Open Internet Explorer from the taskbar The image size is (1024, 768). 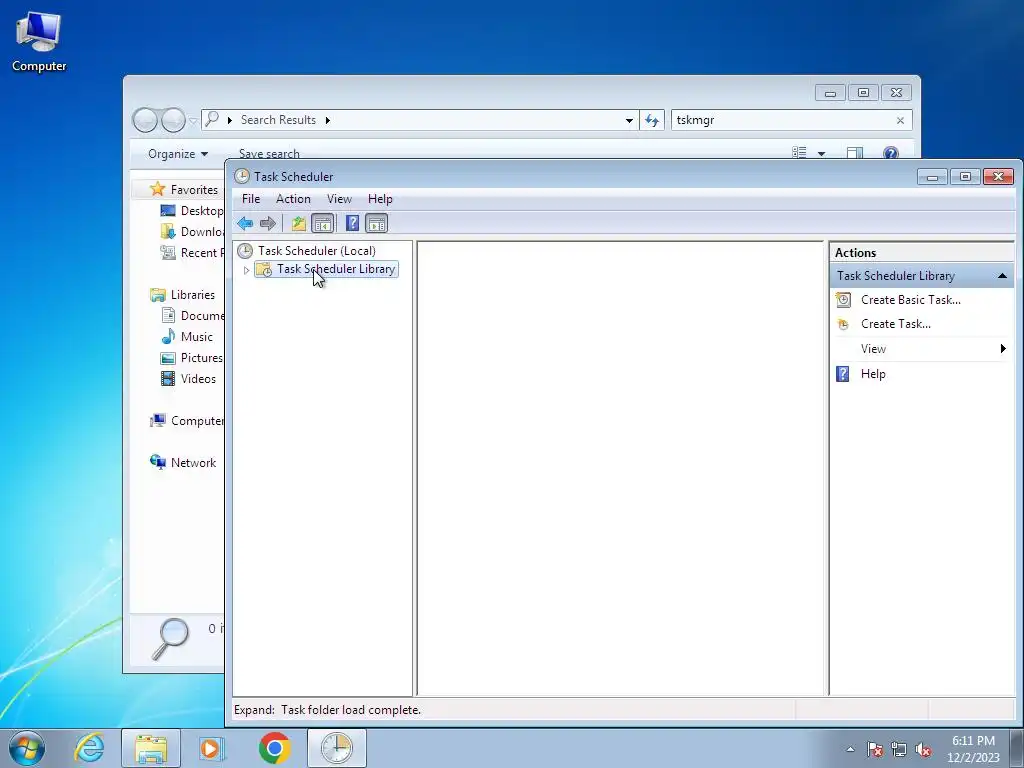coord(89,748)
